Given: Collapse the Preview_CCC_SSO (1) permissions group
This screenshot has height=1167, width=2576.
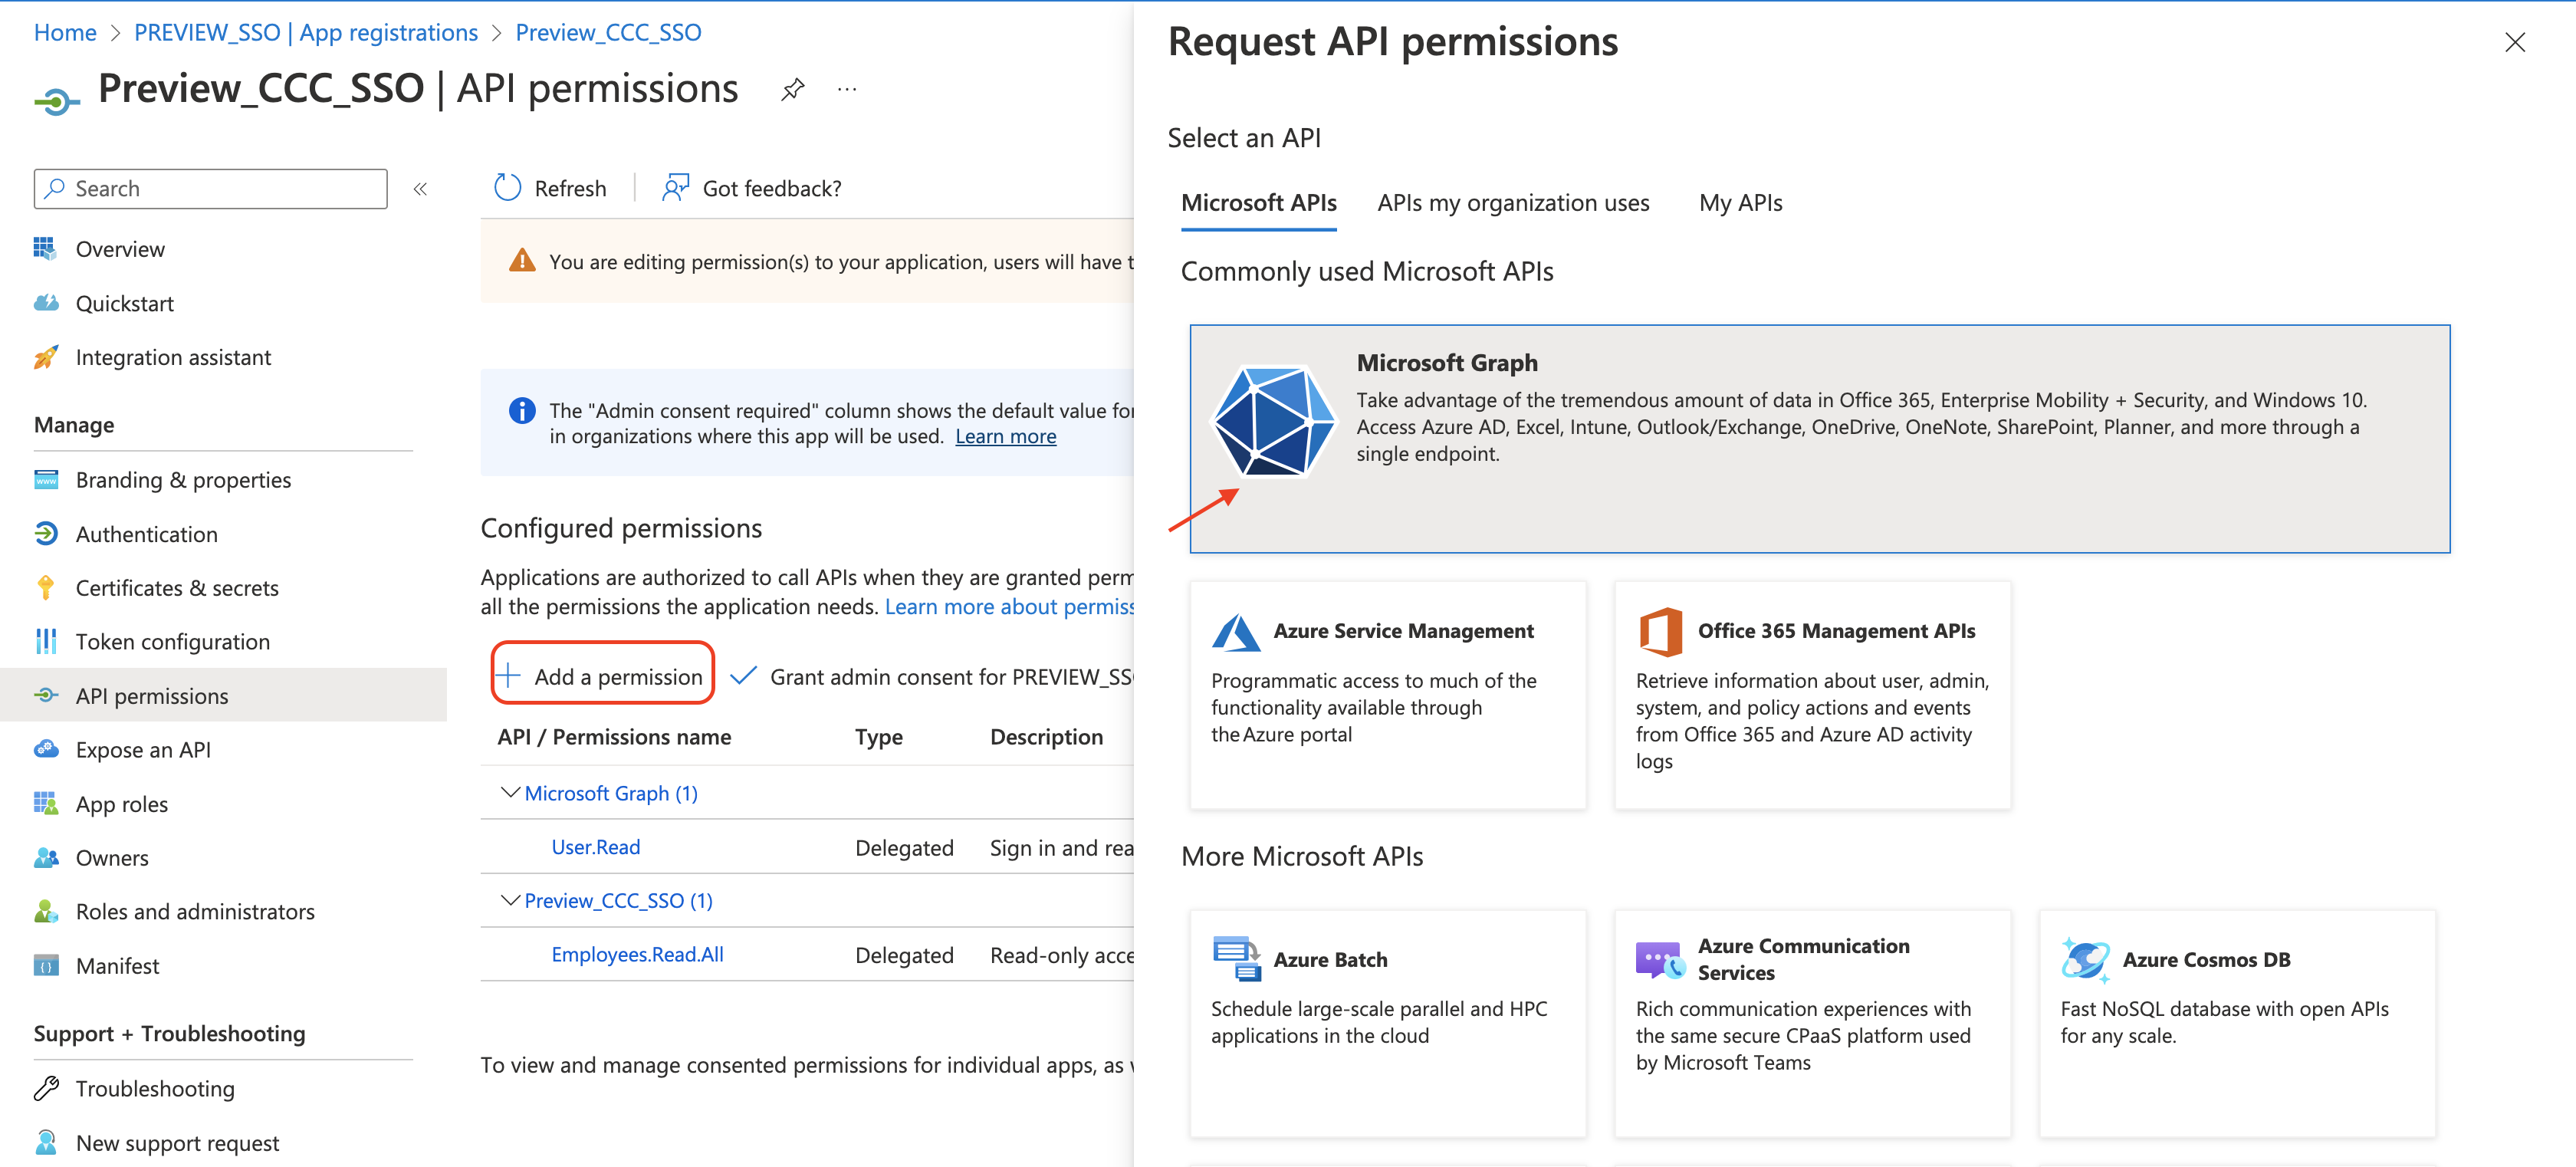Looking at the screenshot, I should tap(510, 900).
